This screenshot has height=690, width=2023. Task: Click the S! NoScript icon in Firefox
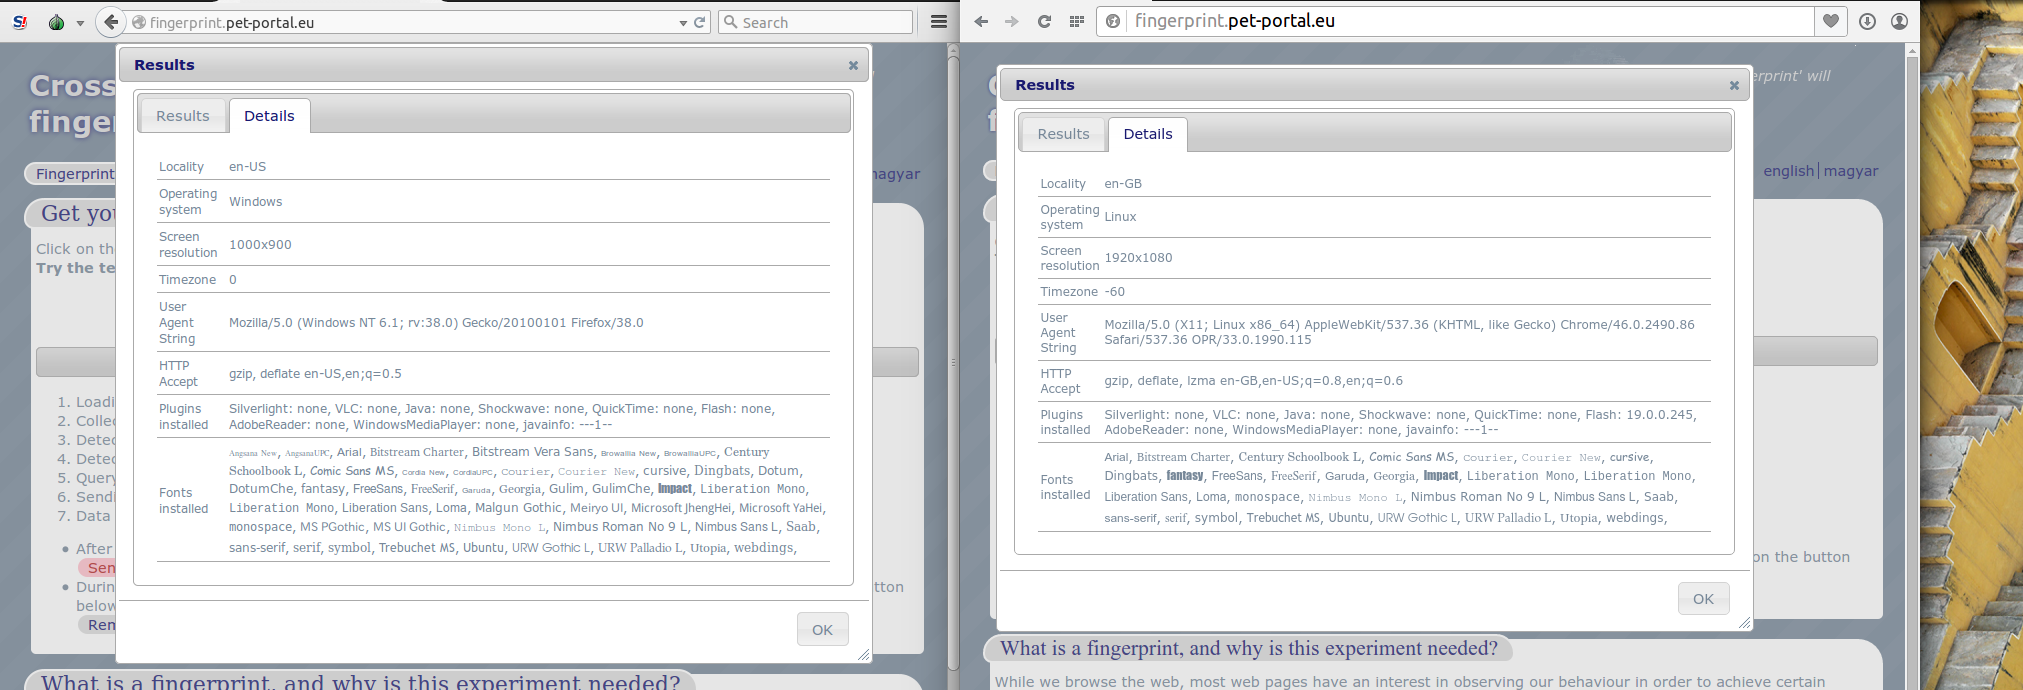pyautogui.click(x=20, y=22)
